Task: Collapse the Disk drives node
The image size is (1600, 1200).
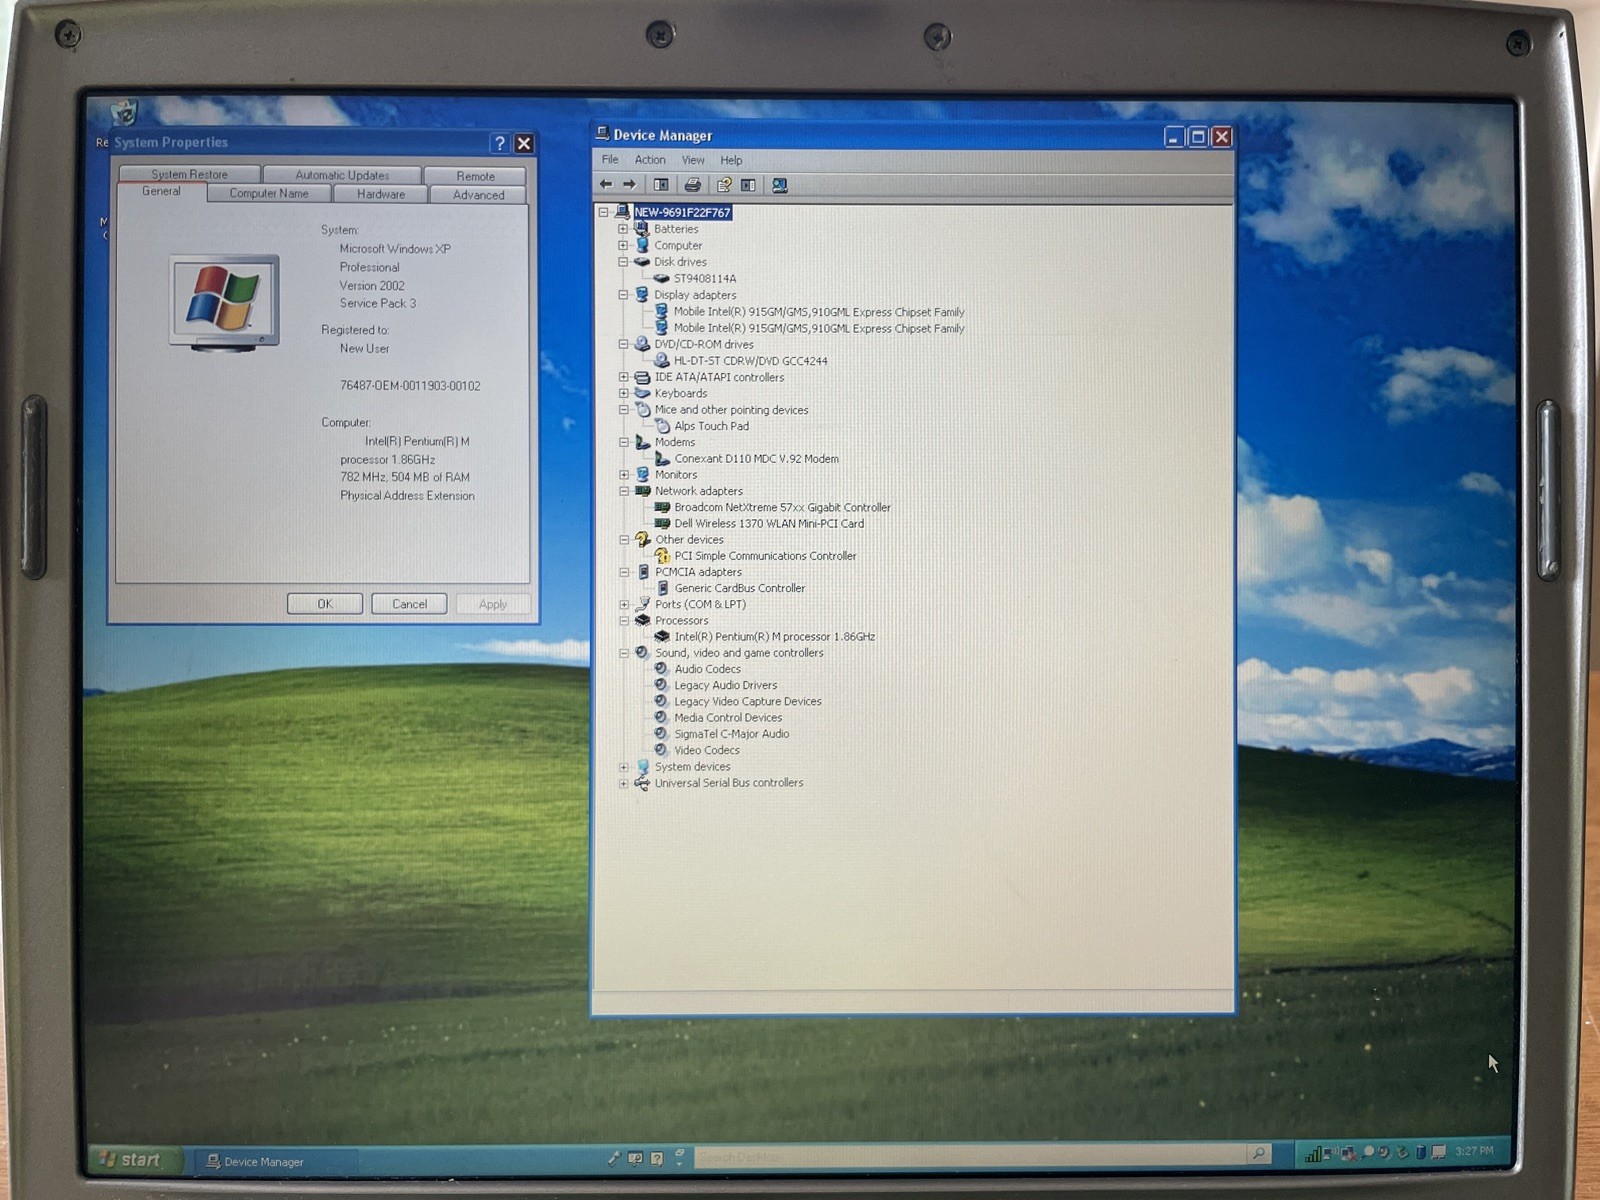Action: 623,262
